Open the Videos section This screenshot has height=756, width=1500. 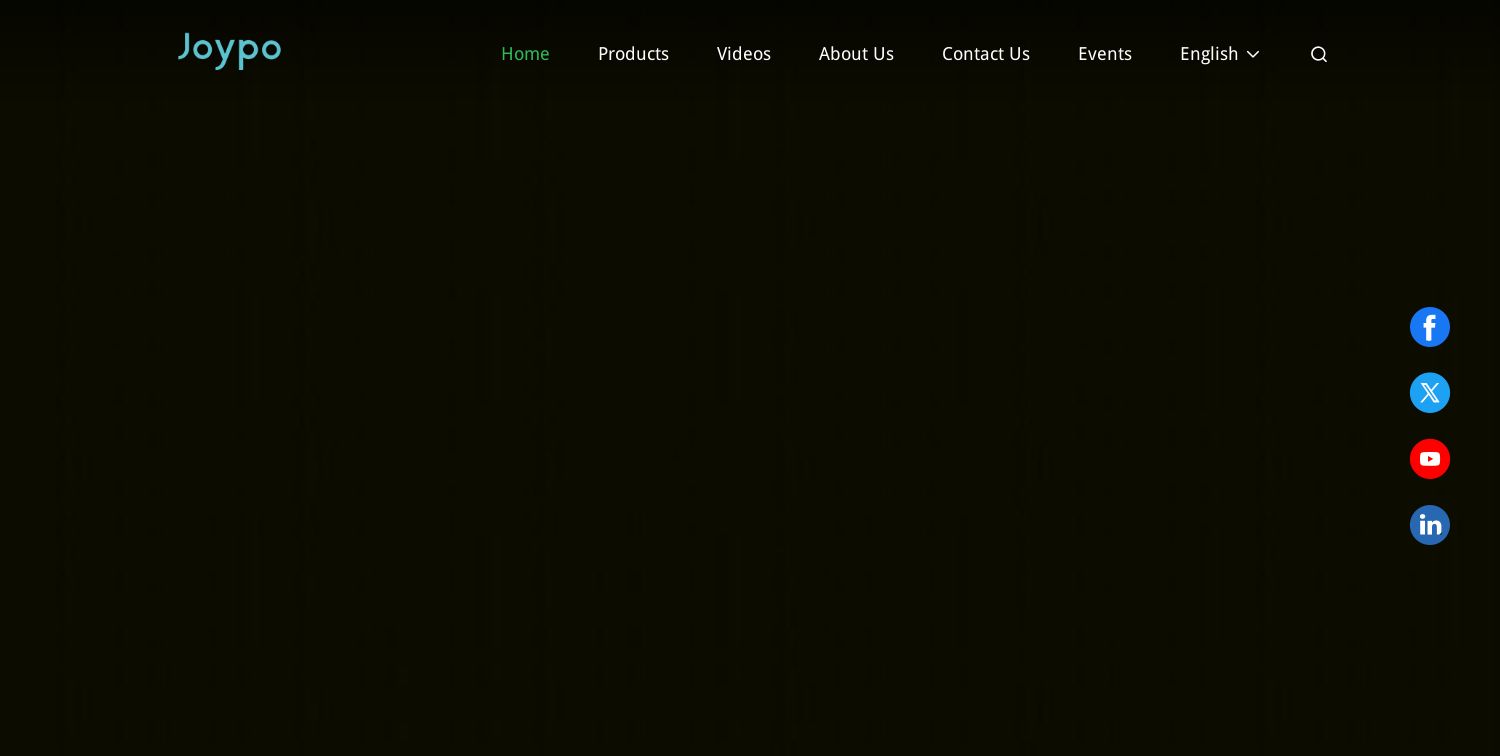click(744, 54)
